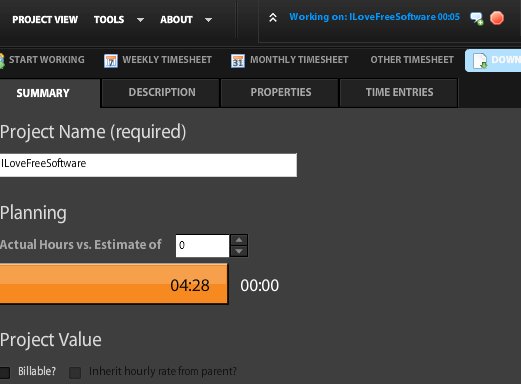
Task: Click Working on ILoveFreeSoftware link
Action: (374, 17)
